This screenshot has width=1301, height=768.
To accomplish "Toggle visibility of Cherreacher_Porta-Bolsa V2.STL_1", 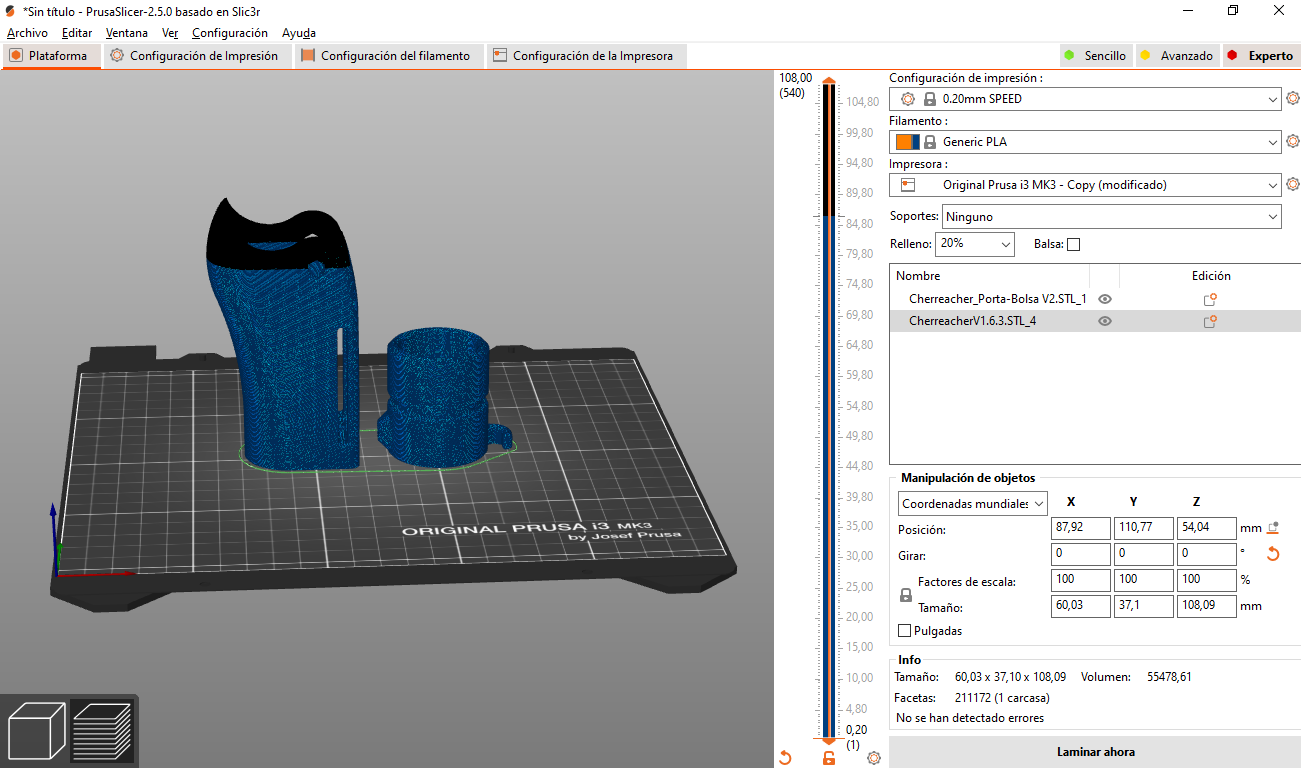I will point(1105,299).
